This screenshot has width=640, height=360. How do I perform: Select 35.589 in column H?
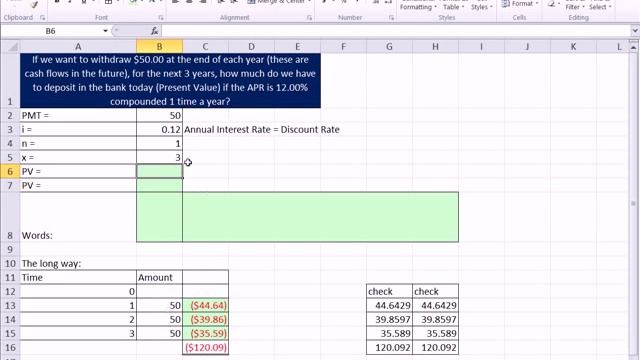[x=436, y=333]
